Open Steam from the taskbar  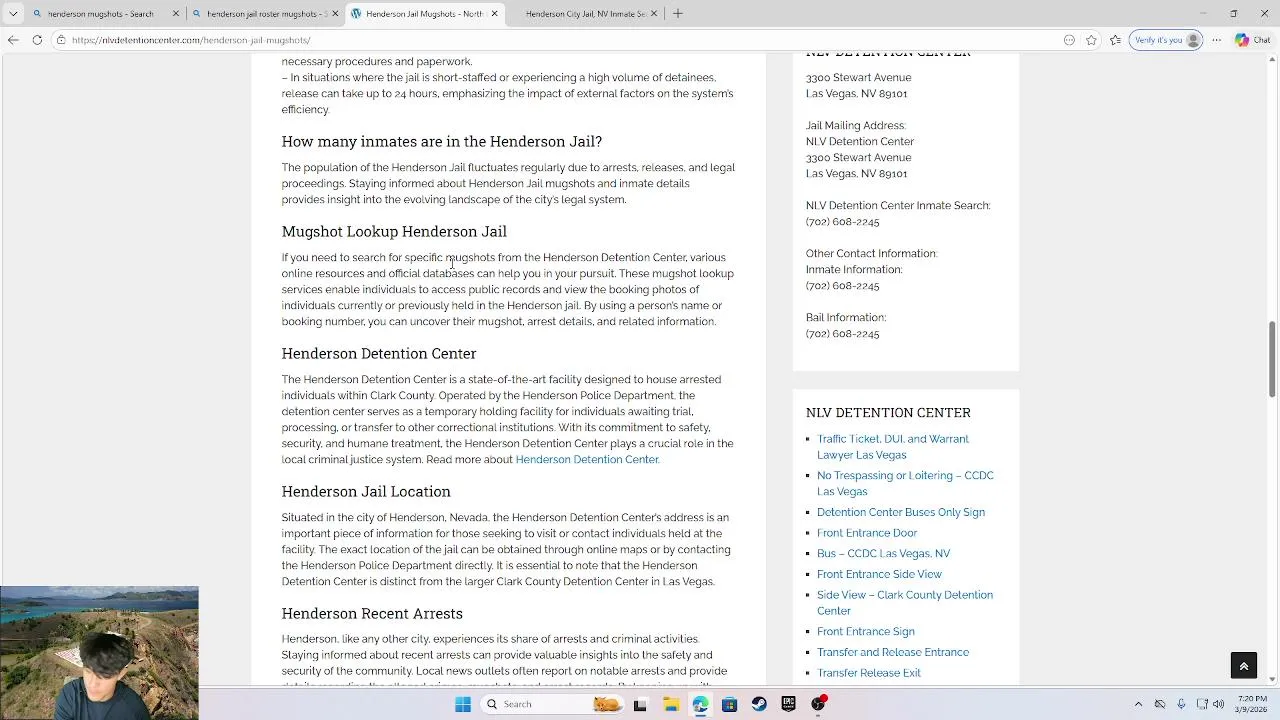pyautogui.click(x=759, y=704)
